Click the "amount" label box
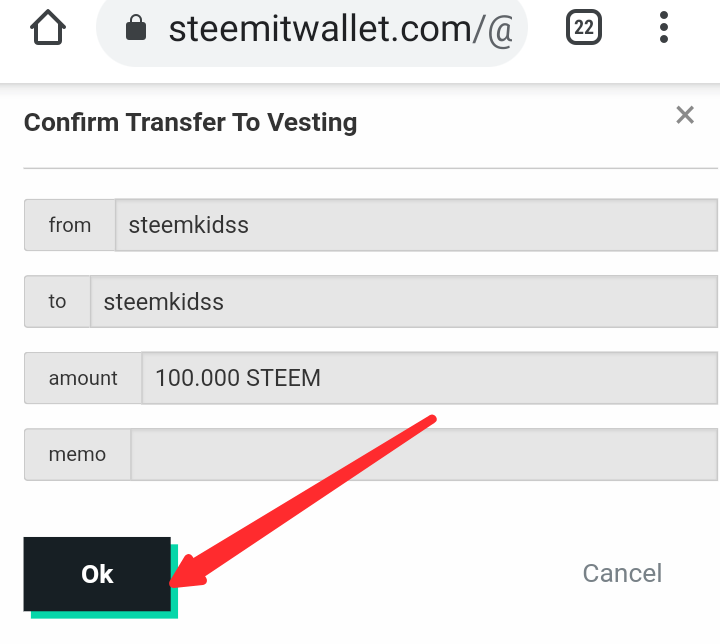This screenshot has width=720, height=644. 83,378
